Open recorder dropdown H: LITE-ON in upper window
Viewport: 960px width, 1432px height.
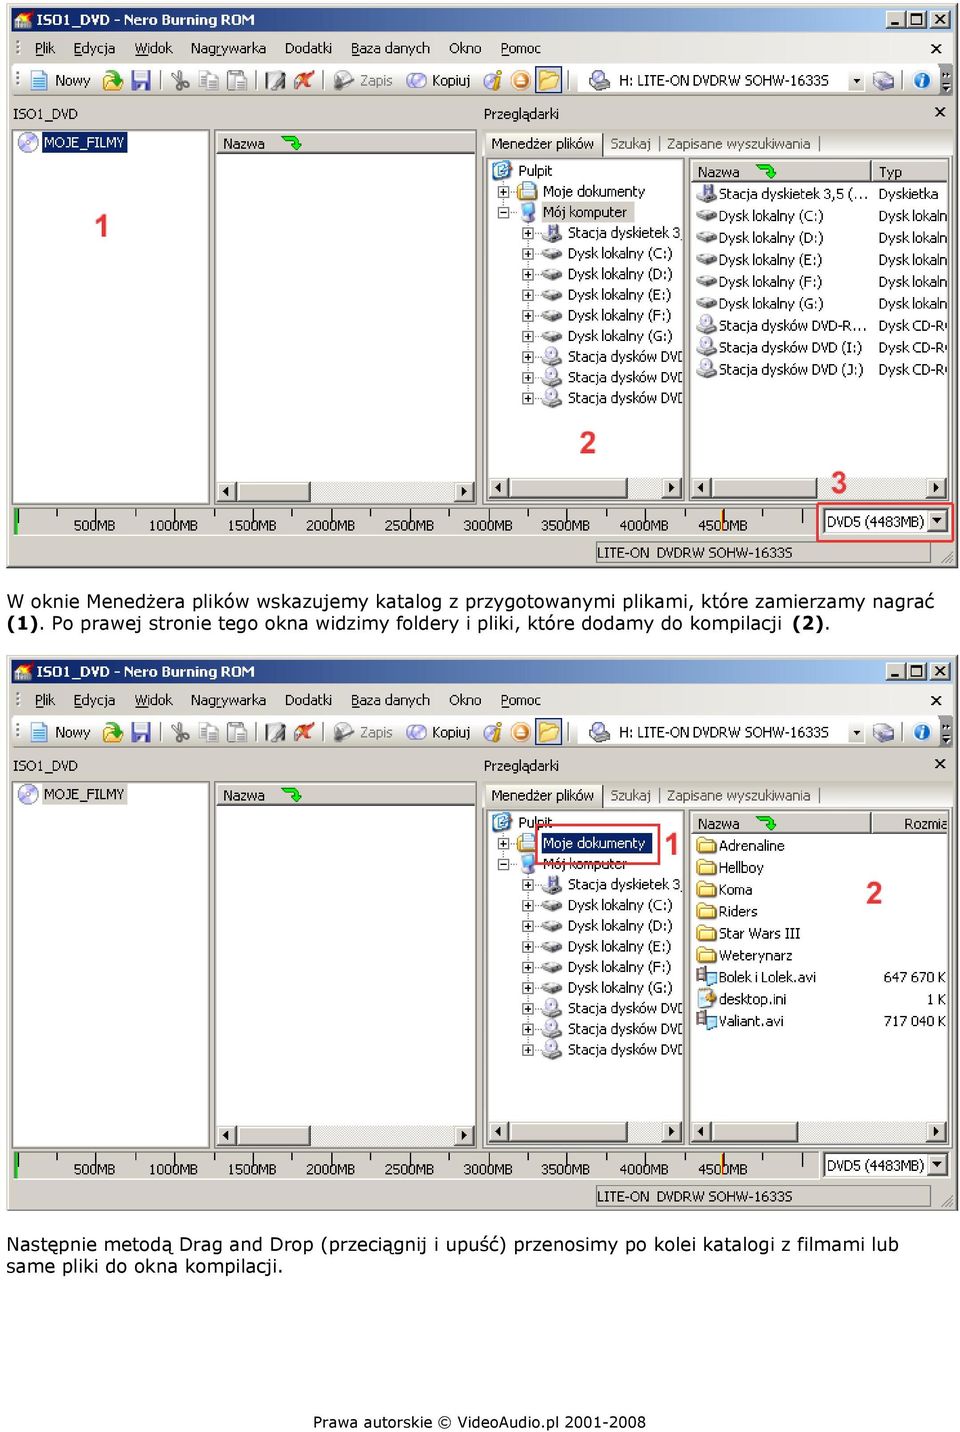857,82
